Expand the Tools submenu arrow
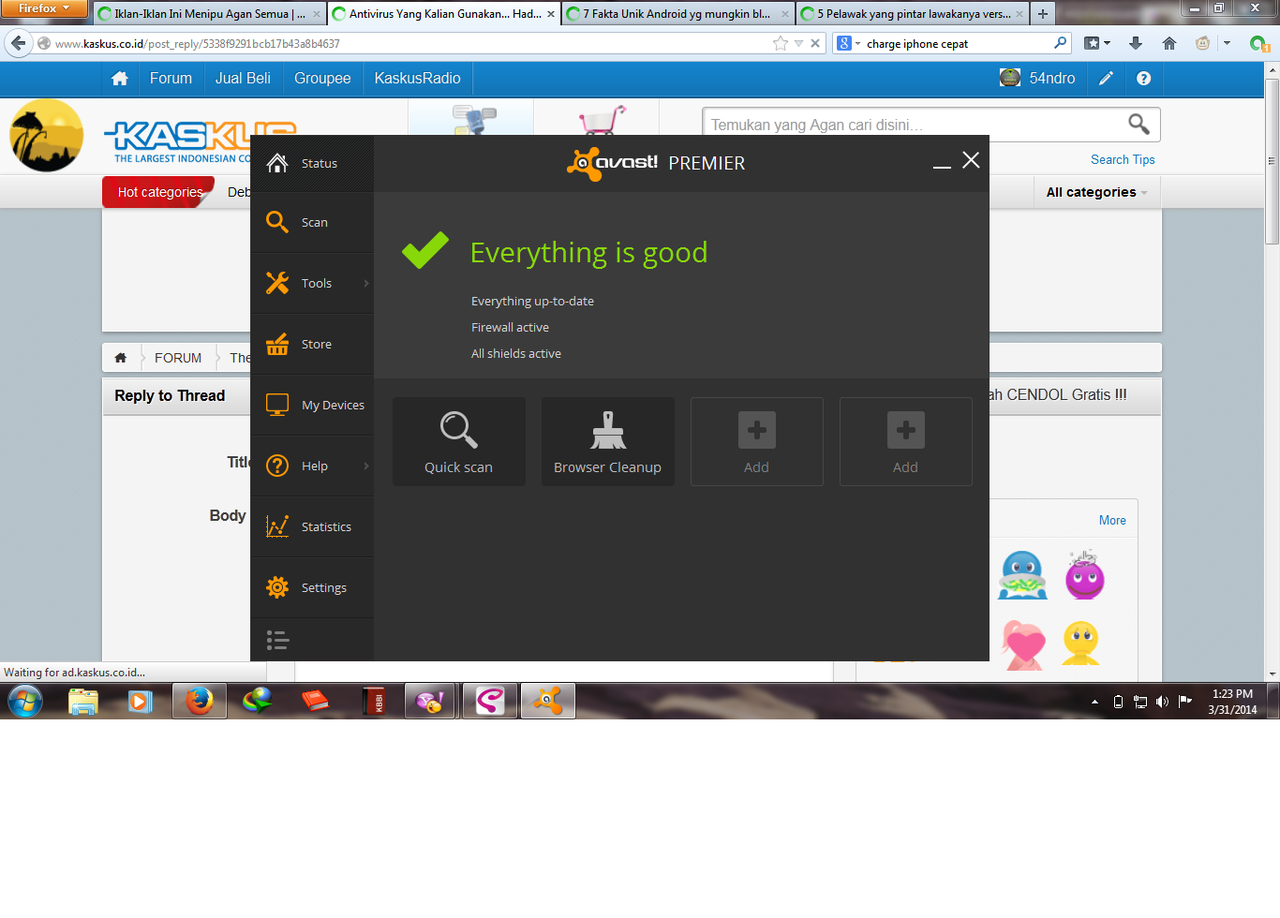The height and width of the screenshot is (918, 1280). coord(366,283)
